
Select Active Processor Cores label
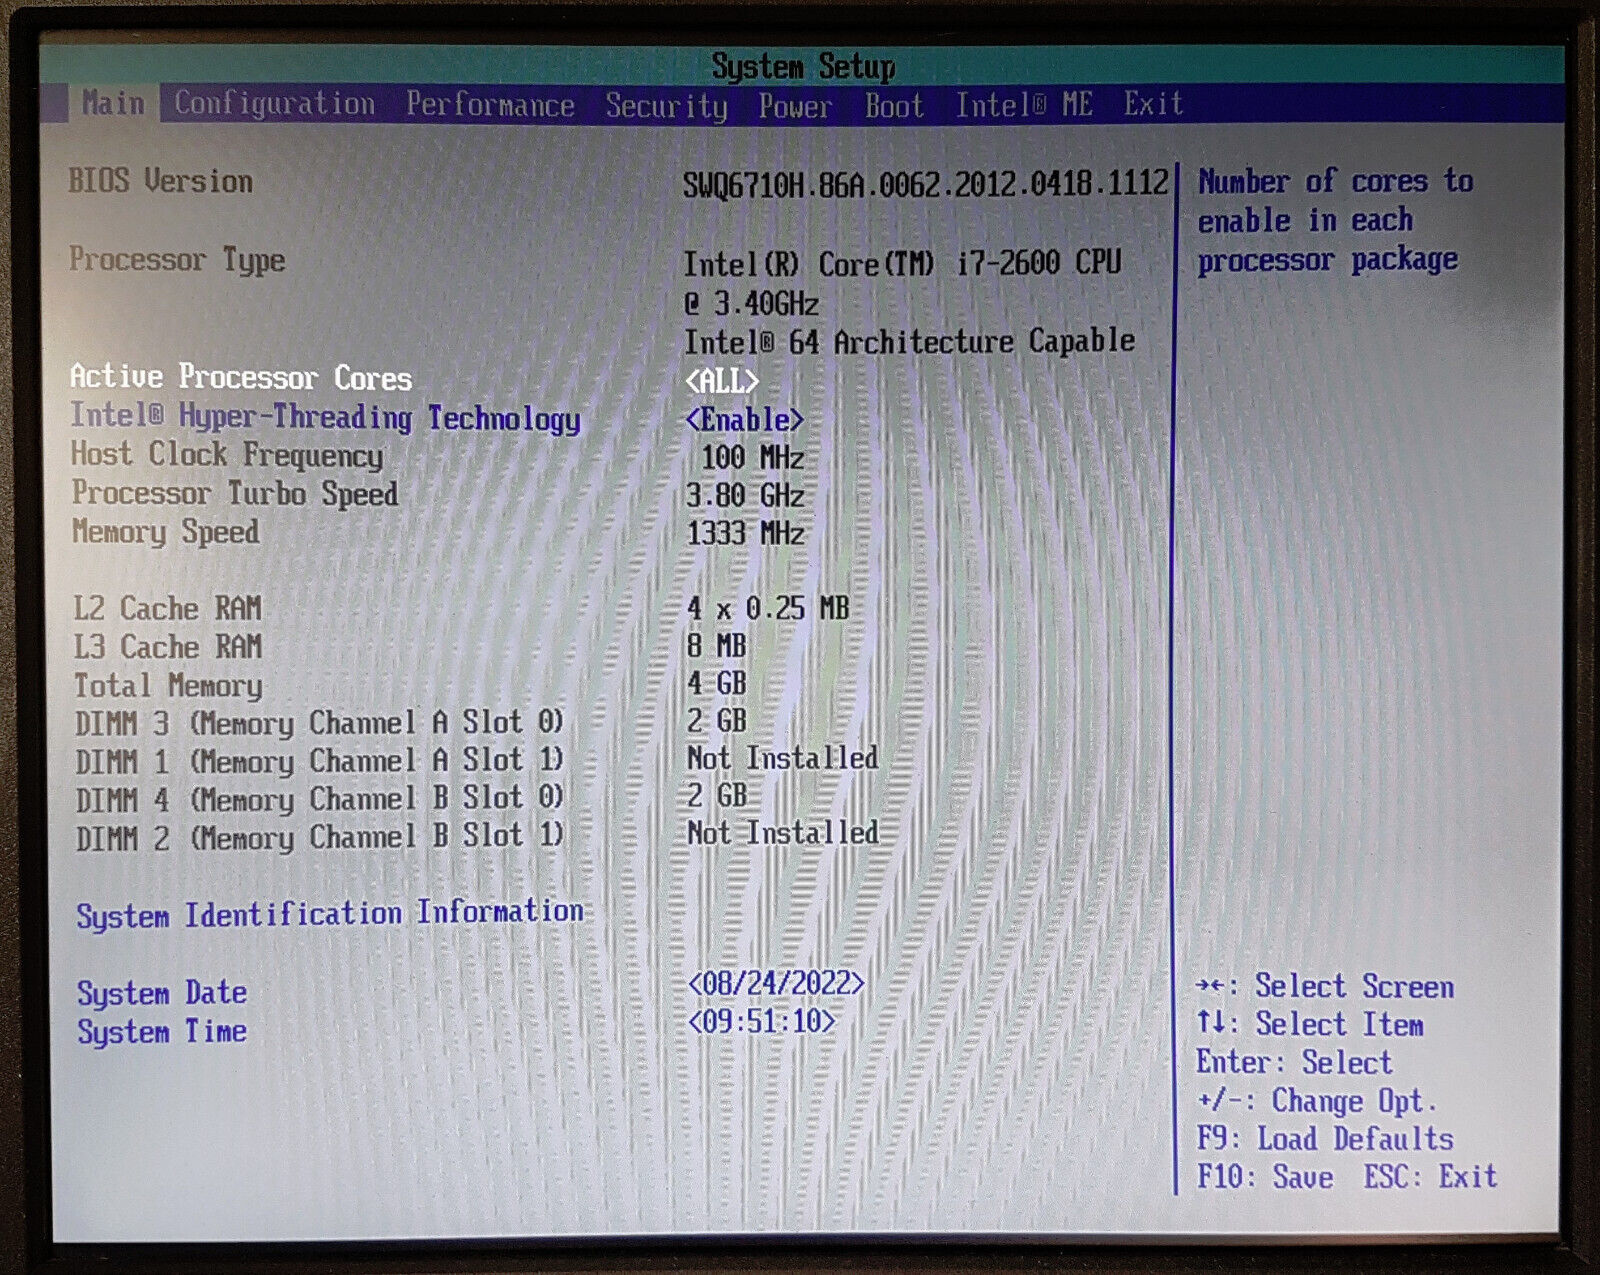pos(240,377)
